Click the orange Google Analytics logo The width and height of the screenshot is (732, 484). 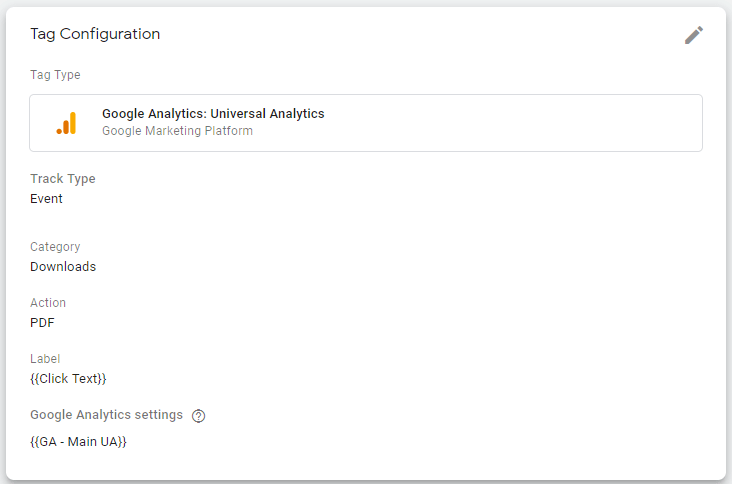click(x=66, y=123)
